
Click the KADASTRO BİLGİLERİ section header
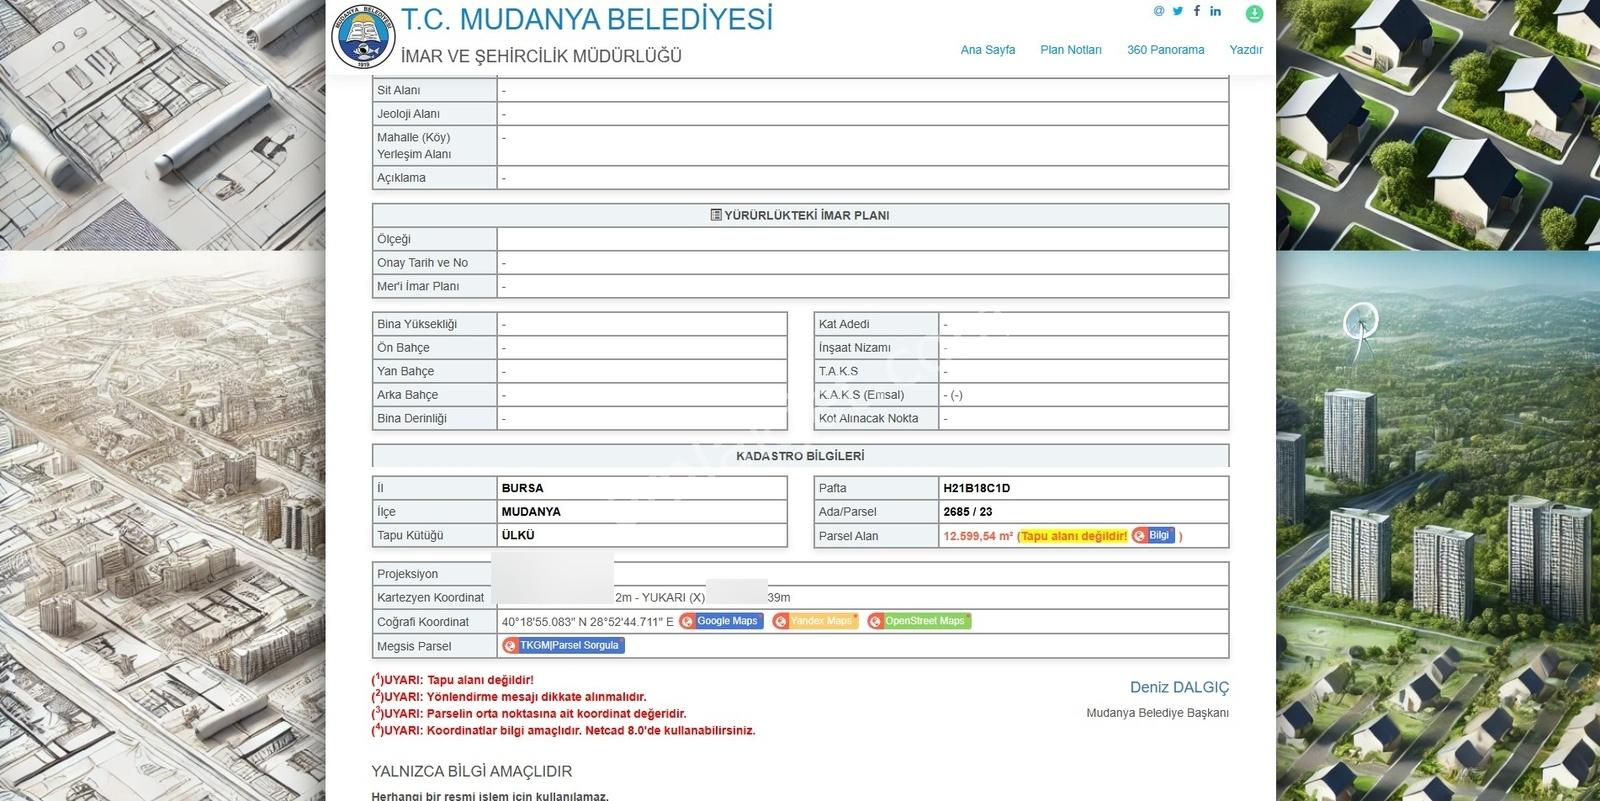pos(800,456)
